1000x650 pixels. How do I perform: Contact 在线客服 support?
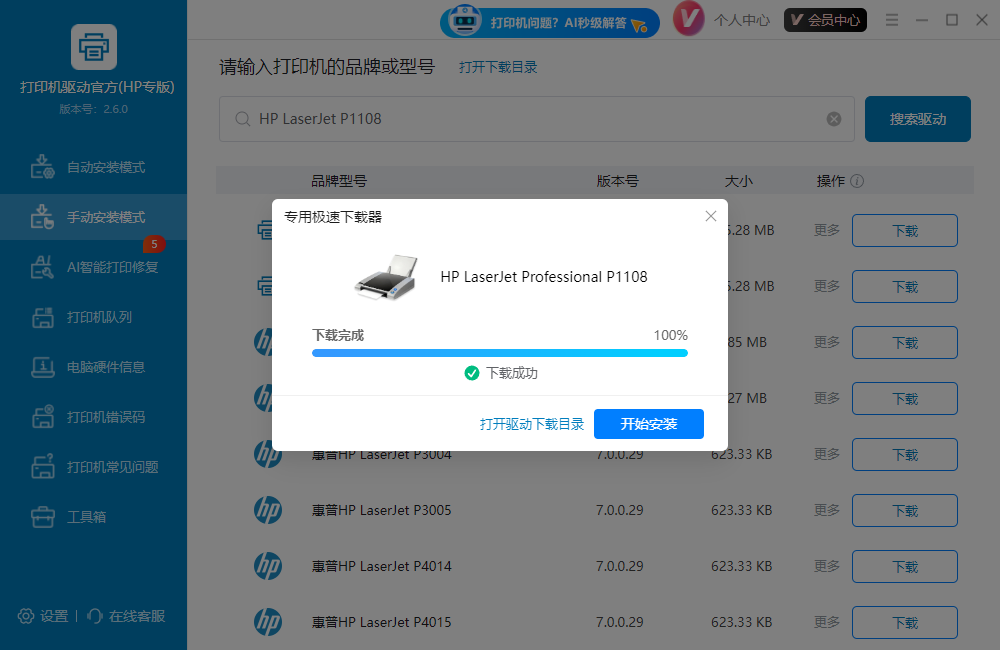coord(127,616)
